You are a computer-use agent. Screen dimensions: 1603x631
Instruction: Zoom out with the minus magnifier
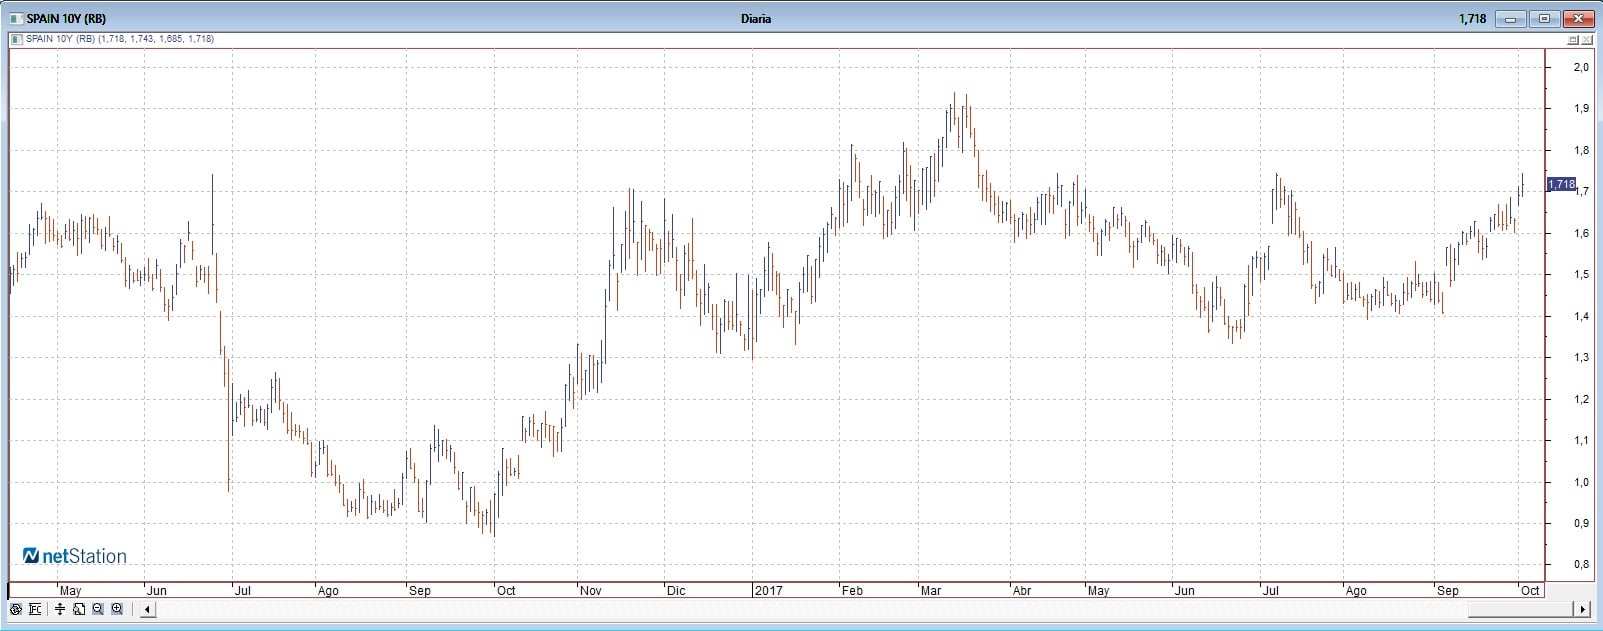click(x=97, y=609)
